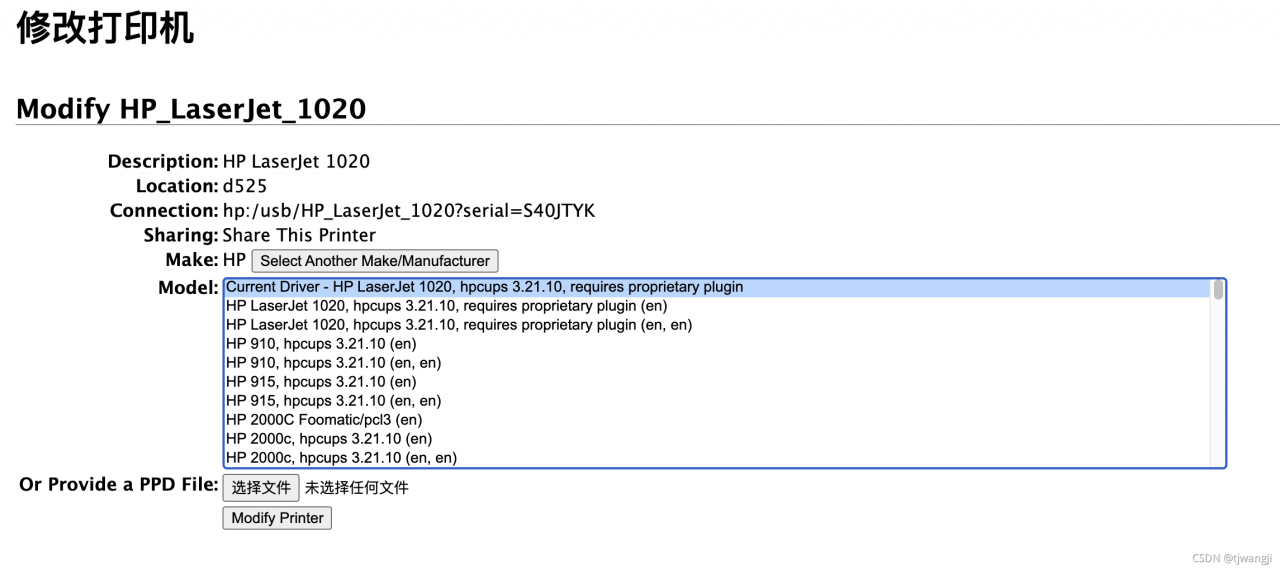Pick HP 915 hpcups 3.21.10 (en, en) driver

(x=333, y=401)
